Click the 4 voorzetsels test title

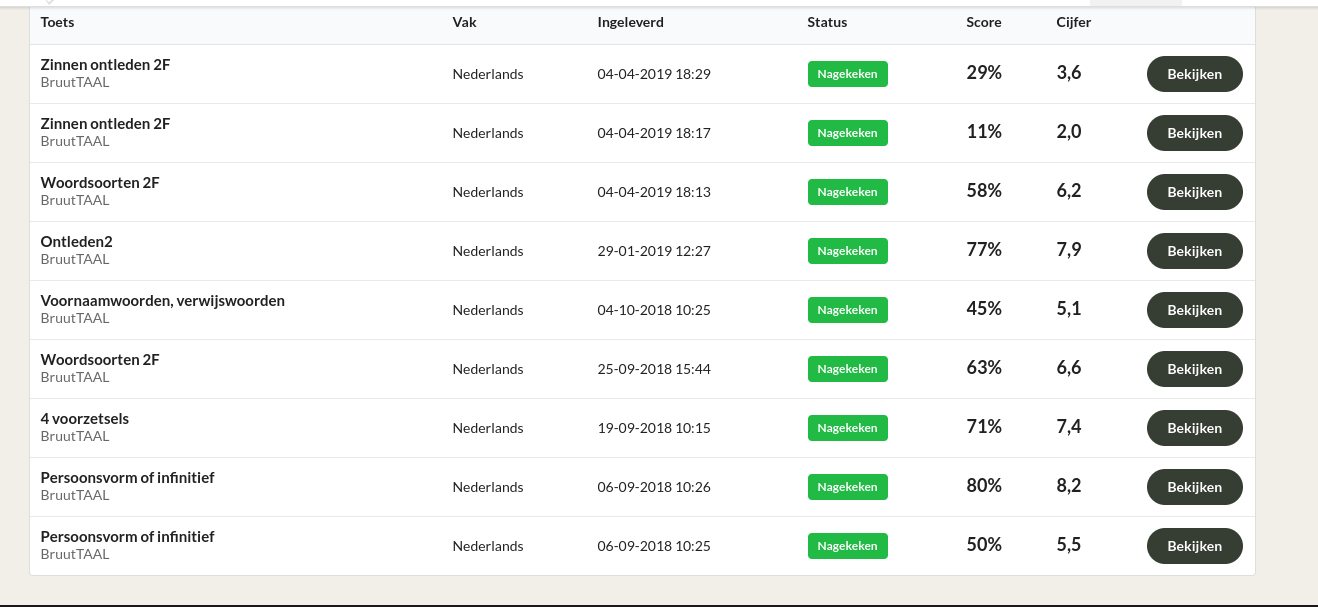click(x=85, y=418)
